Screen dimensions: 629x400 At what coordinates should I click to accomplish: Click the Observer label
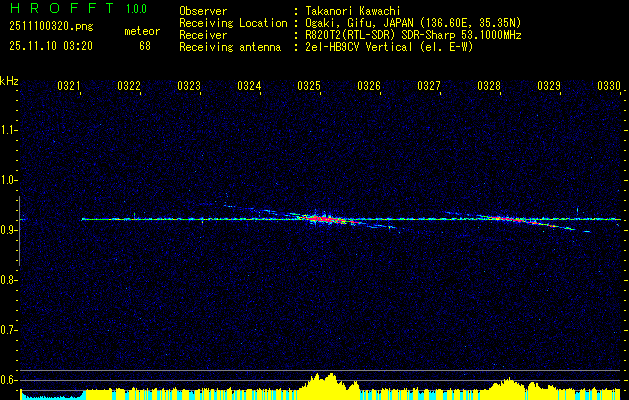pos(203,12)
